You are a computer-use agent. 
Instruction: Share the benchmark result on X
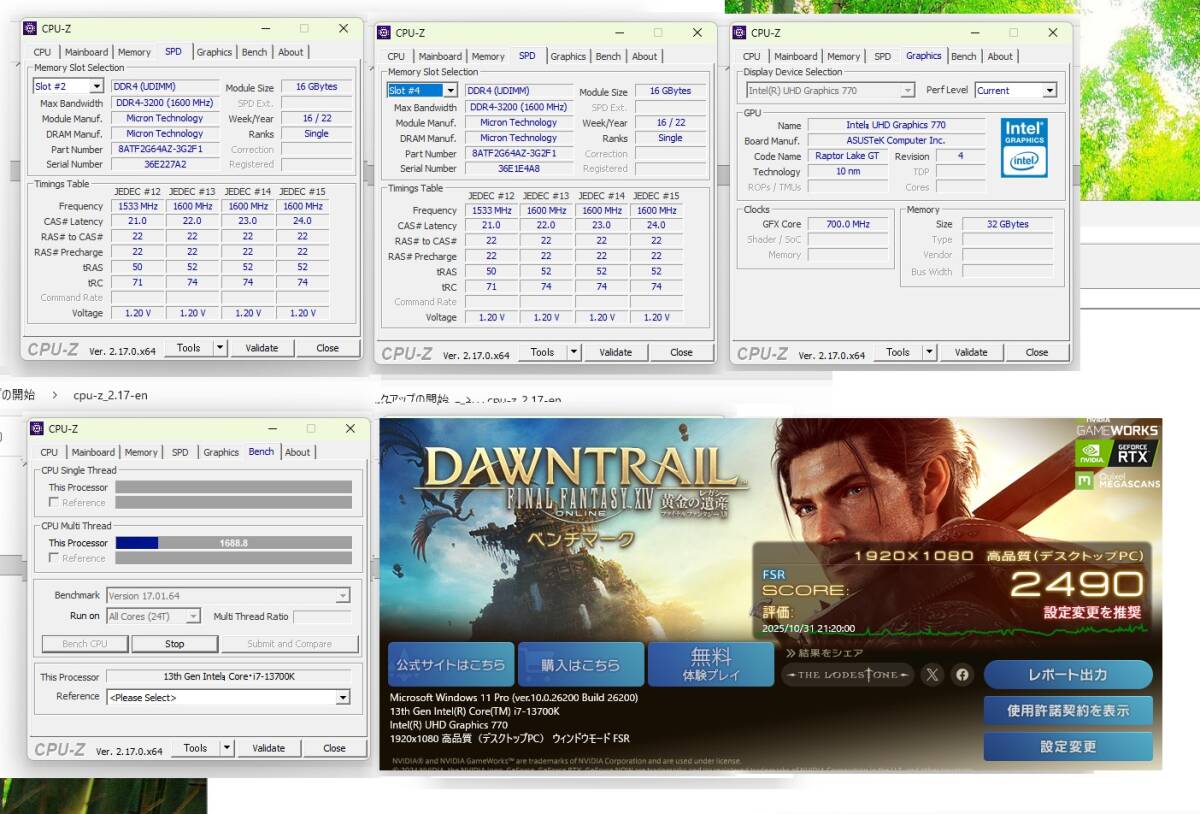[x=932, y=675]
